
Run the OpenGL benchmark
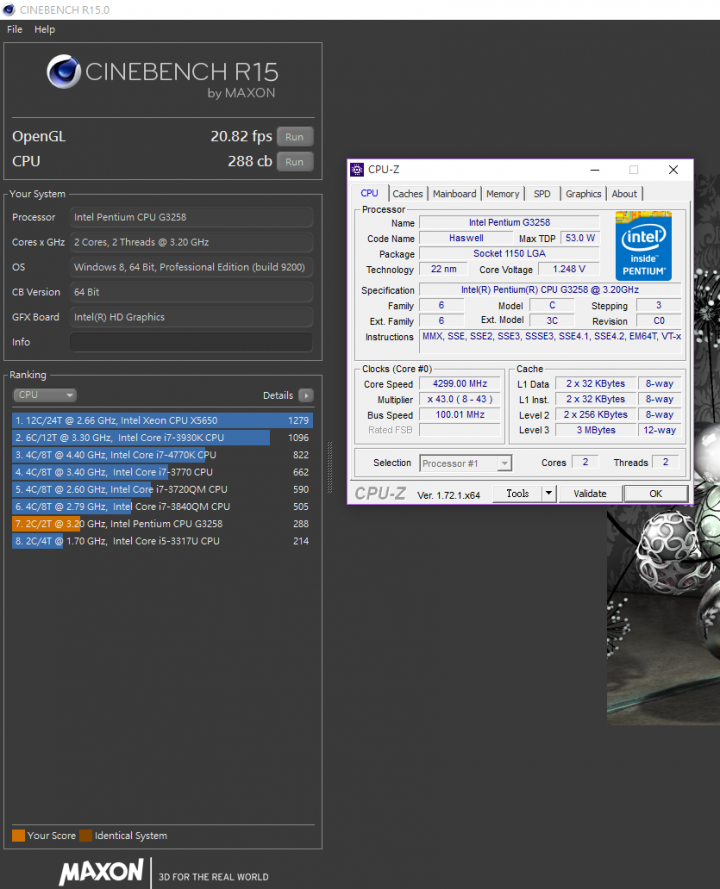point(295,137)
